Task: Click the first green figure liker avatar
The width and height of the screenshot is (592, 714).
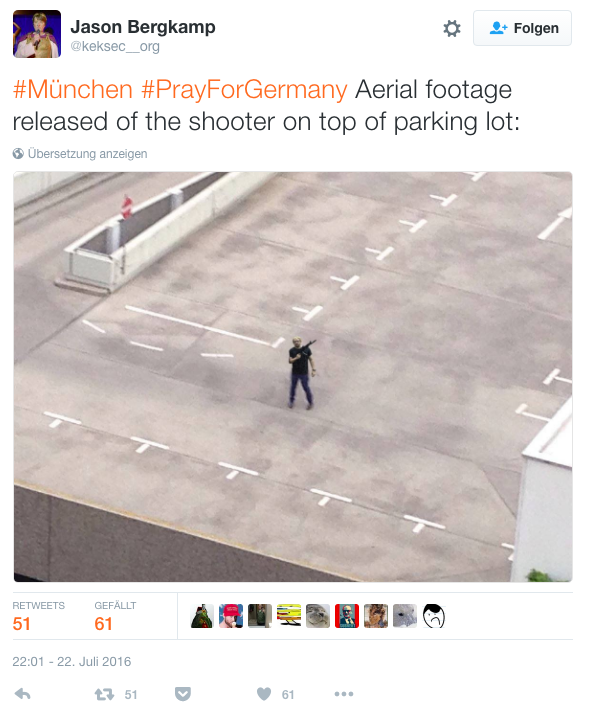Action: 202,616
